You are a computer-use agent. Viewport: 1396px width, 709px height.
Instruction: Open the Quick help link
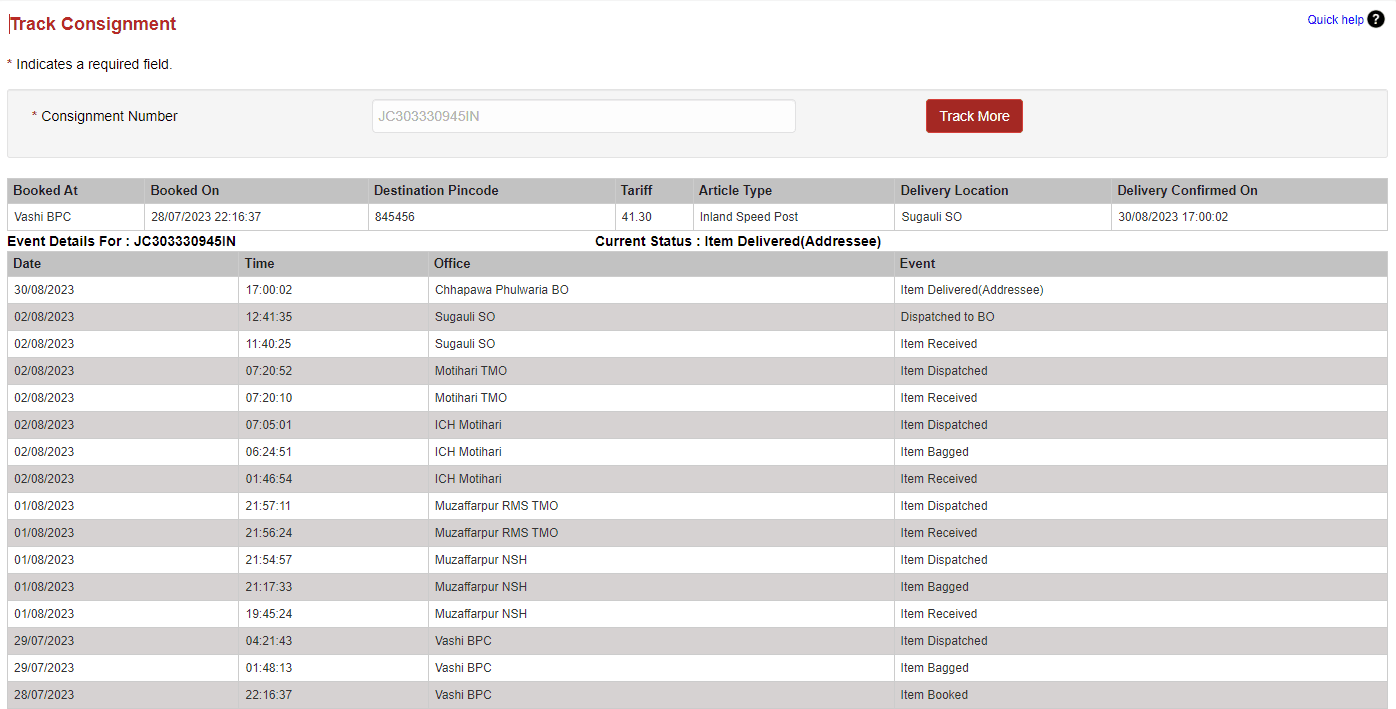pos(1335,20)
